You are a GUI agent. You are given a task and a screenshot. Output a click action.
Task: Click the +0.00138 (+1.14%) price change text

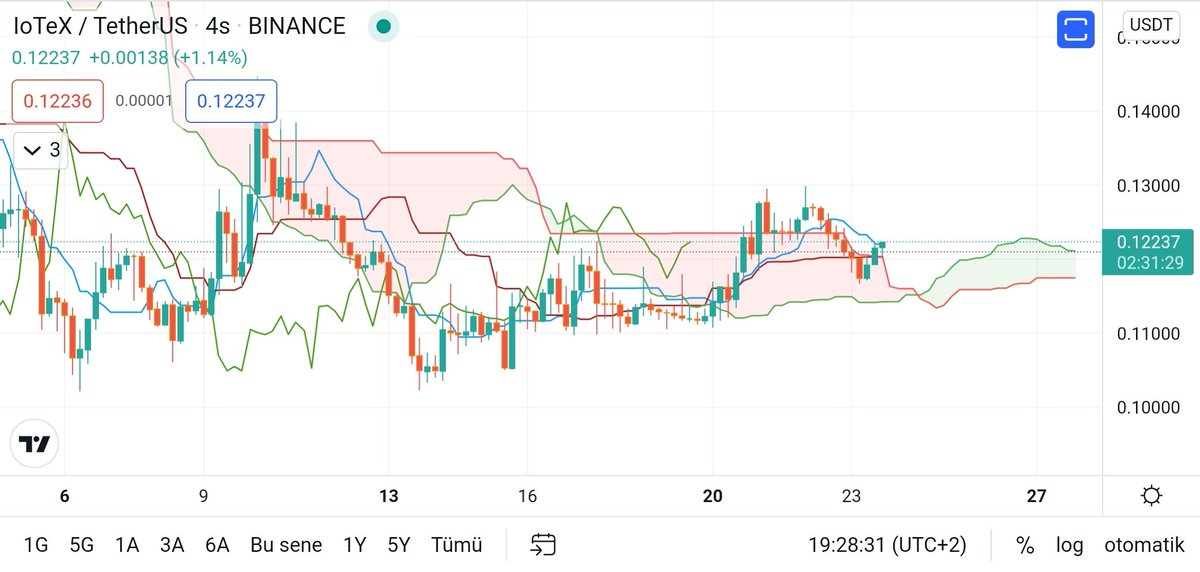pyautogui.click(x=168, y=58)
